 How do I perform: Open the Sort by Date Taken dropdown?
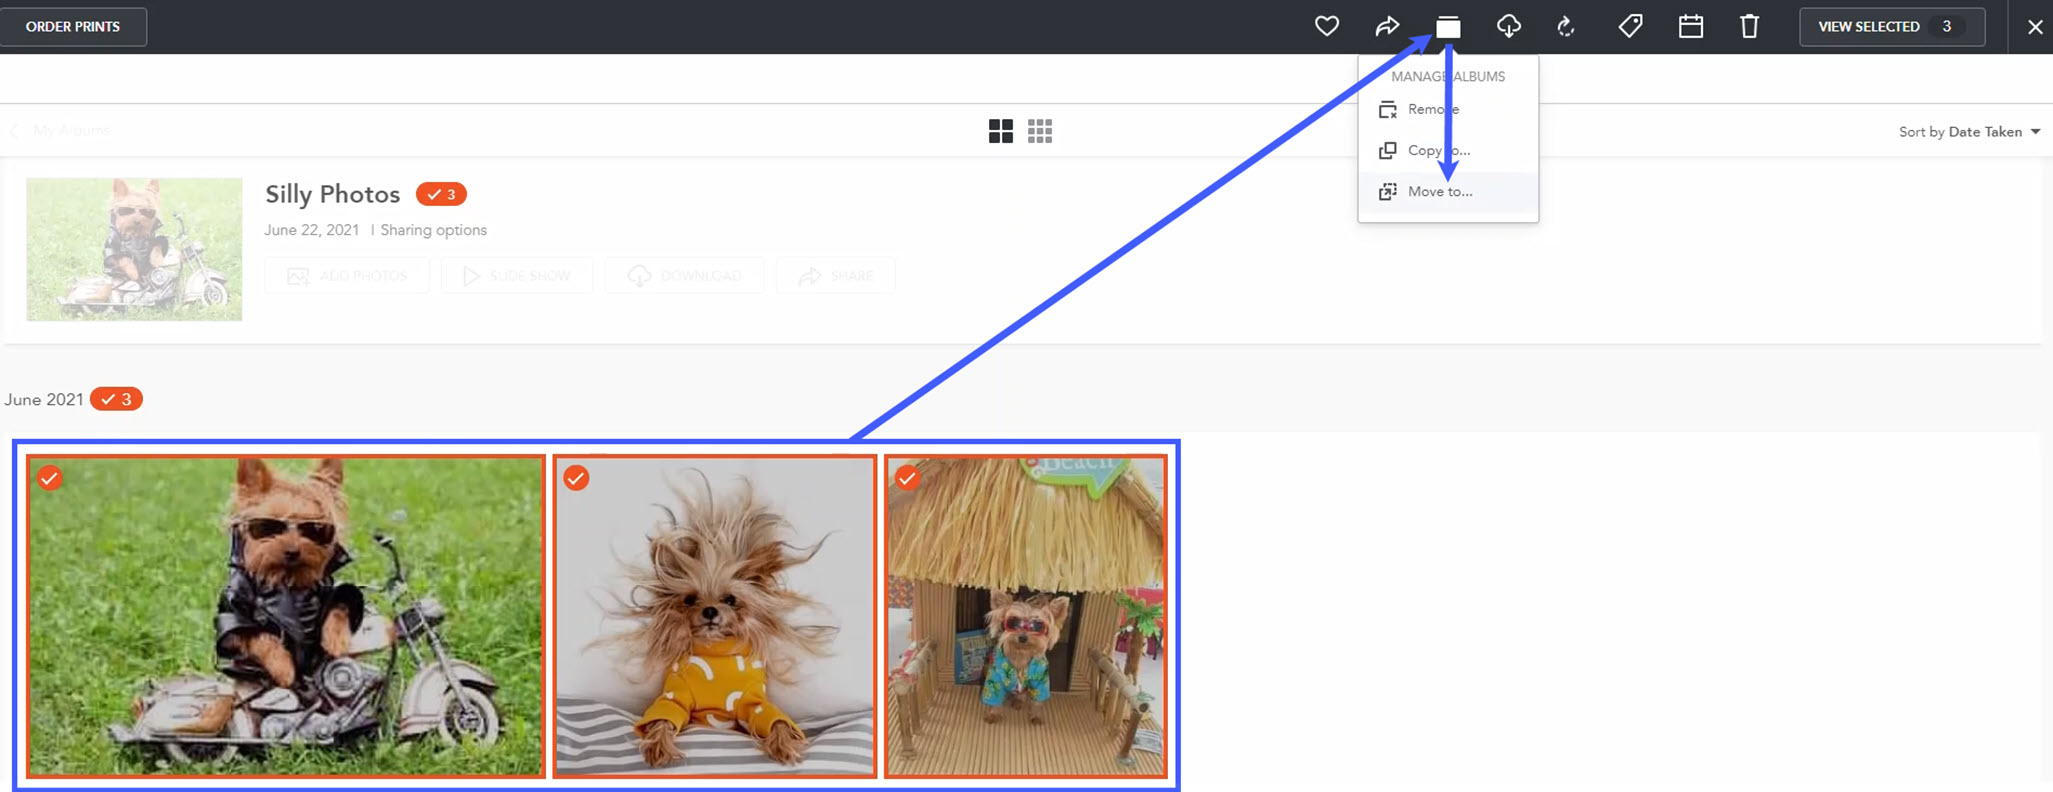click(1969, 132)
